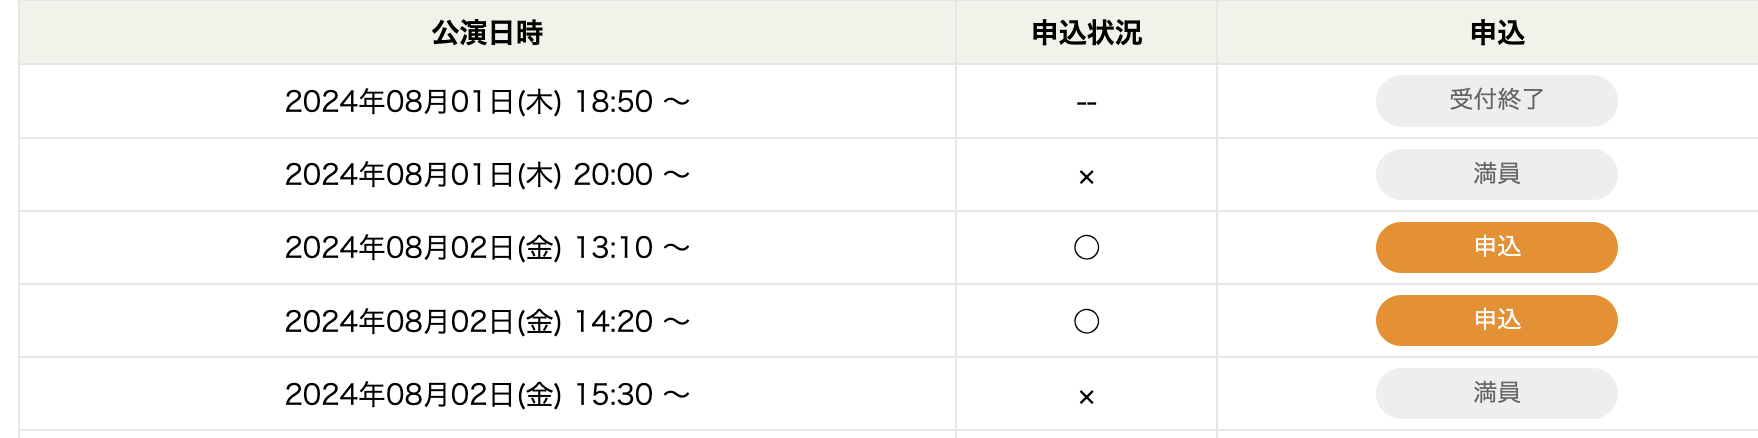The width and height of the screenshot is (1758, 438).
Task: Select the 2024年08月01日(木) 20:00 date cell
Action: (x=487, y=174)
